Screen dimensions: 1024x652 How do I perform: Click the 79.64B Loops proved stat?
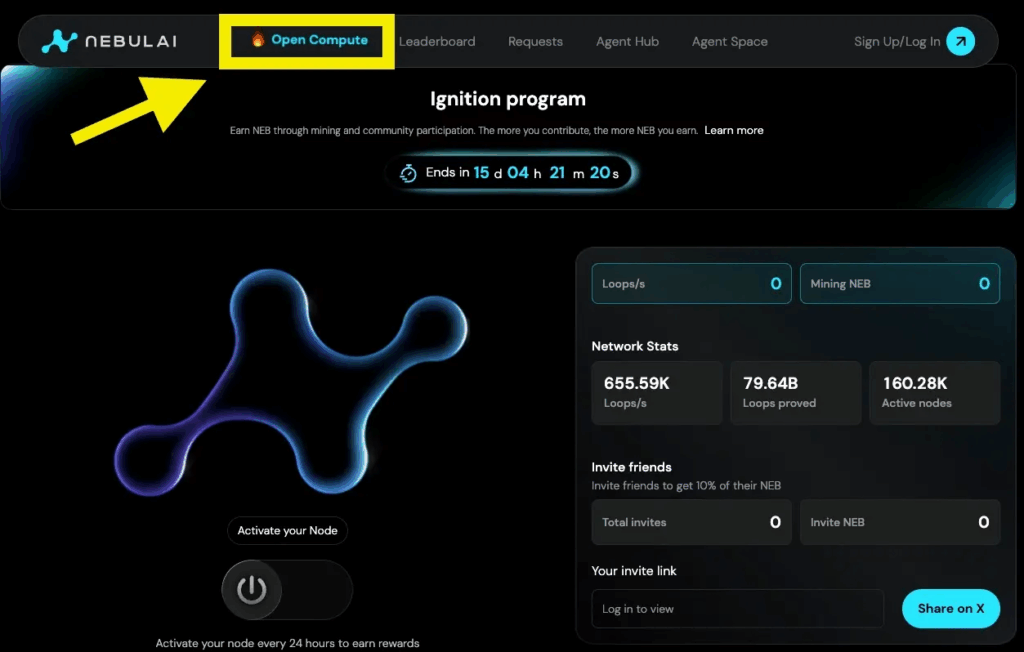coord(796,393)
